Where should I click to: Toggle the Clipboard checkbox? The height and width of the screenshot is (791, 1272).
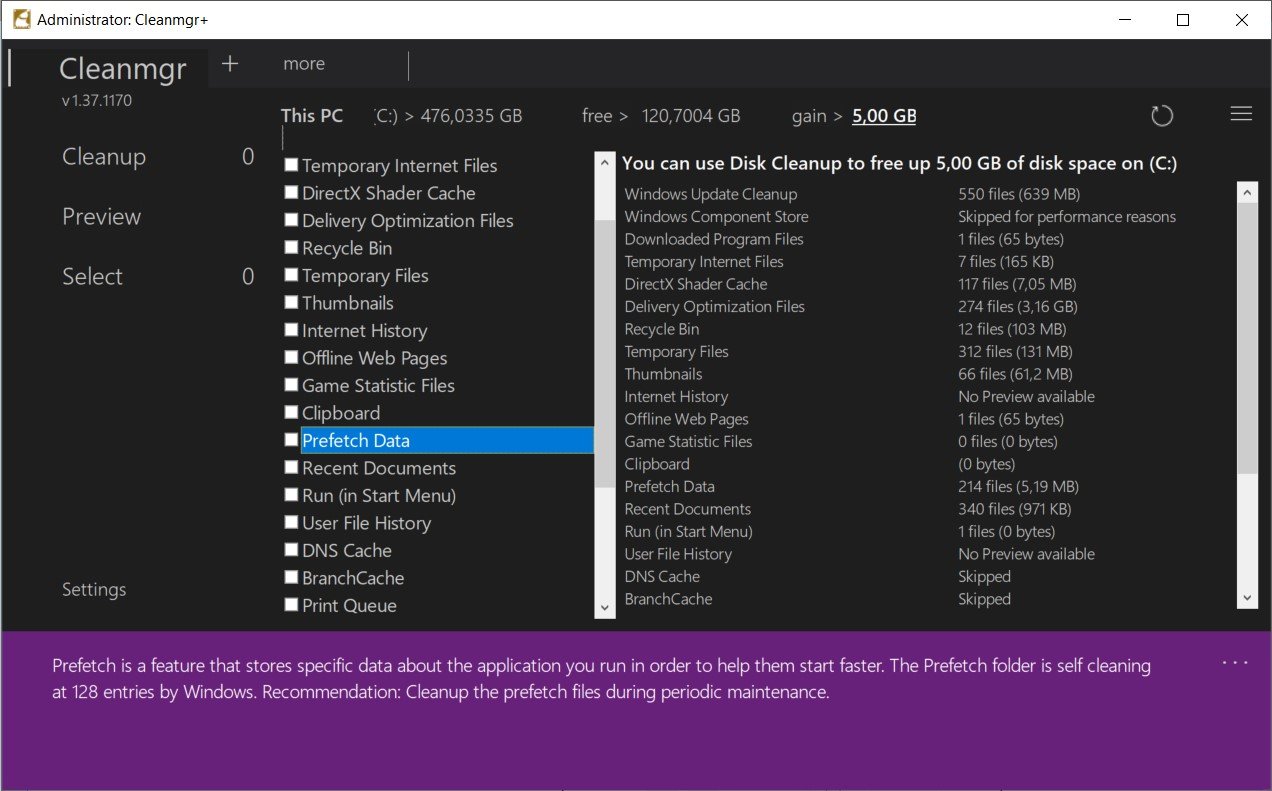[291, 412]
